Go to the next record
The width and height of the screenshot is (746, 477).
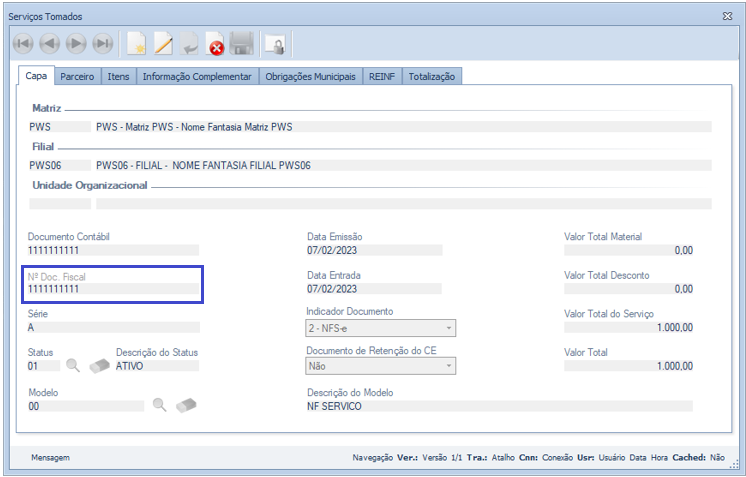click(76, 44)
